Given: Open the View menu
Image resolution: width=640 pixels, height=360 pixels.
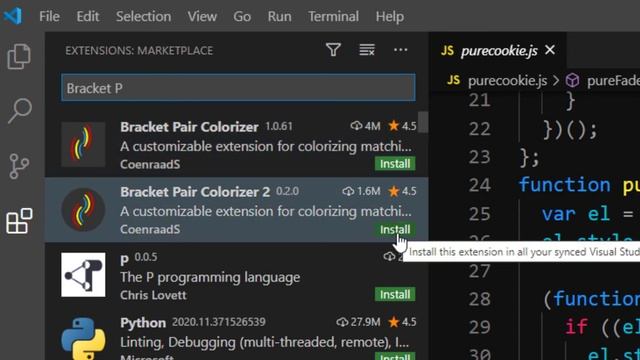Looking at the screenshot, I should (202, 16).
